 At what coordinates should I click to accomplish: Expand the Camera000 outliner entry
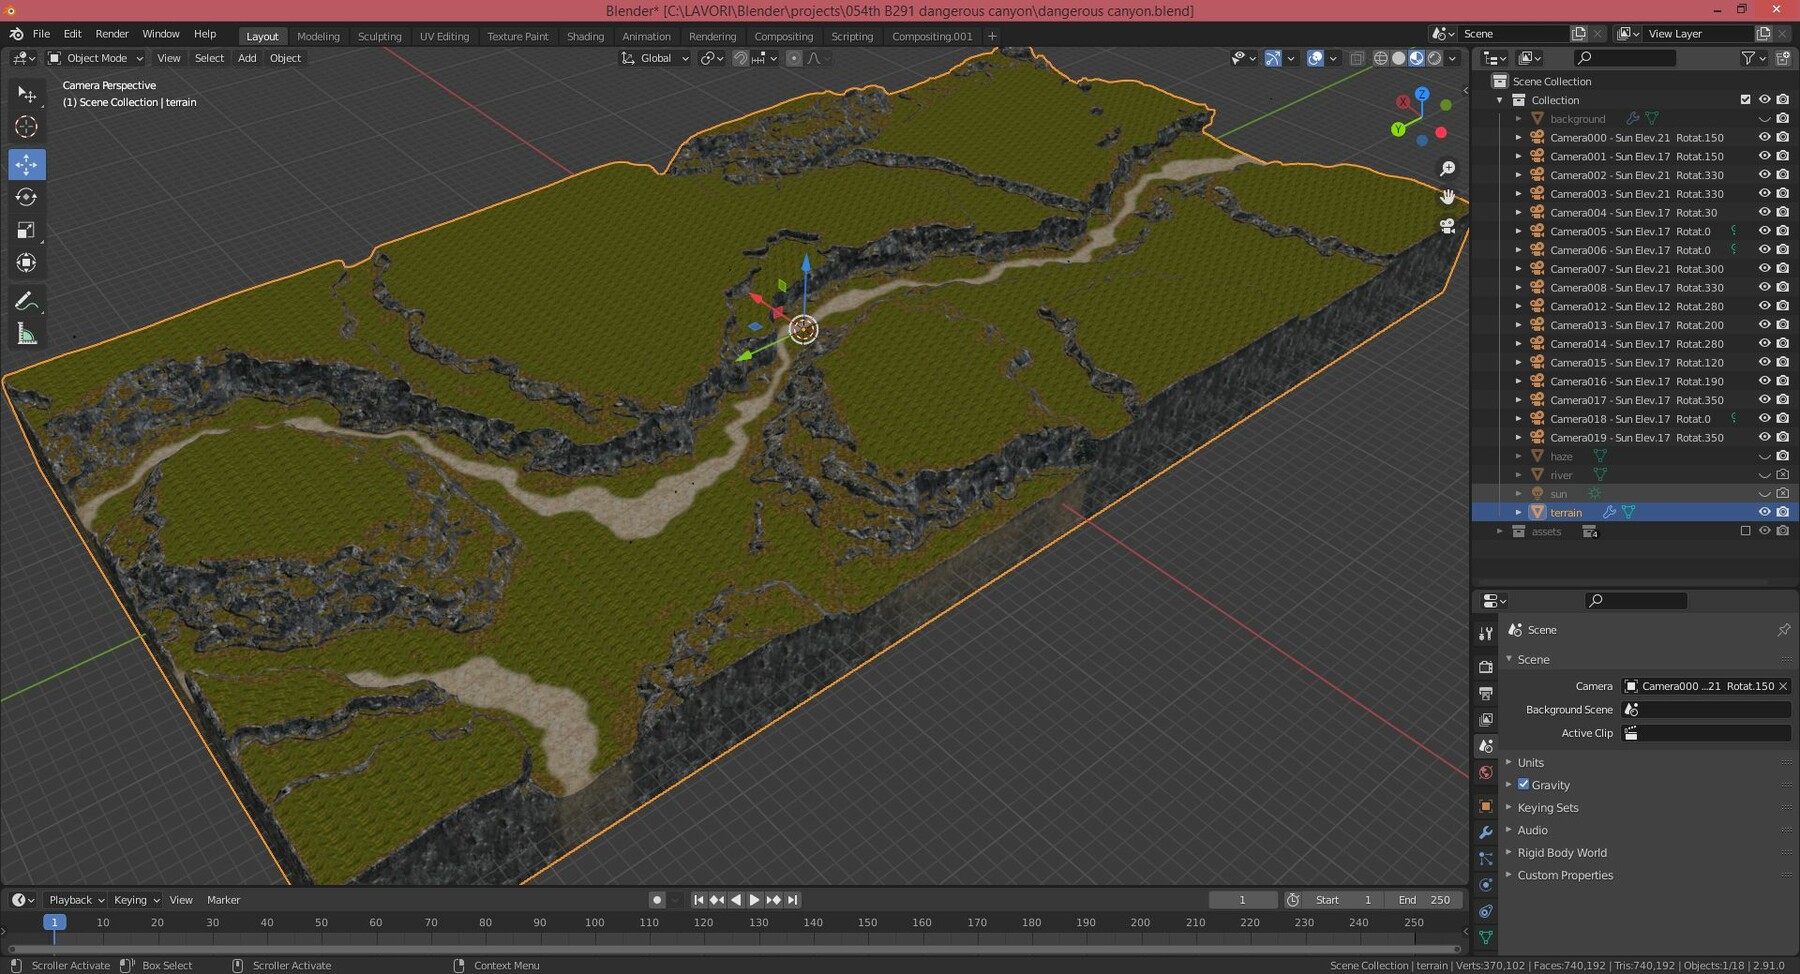tap(1518, 137)
